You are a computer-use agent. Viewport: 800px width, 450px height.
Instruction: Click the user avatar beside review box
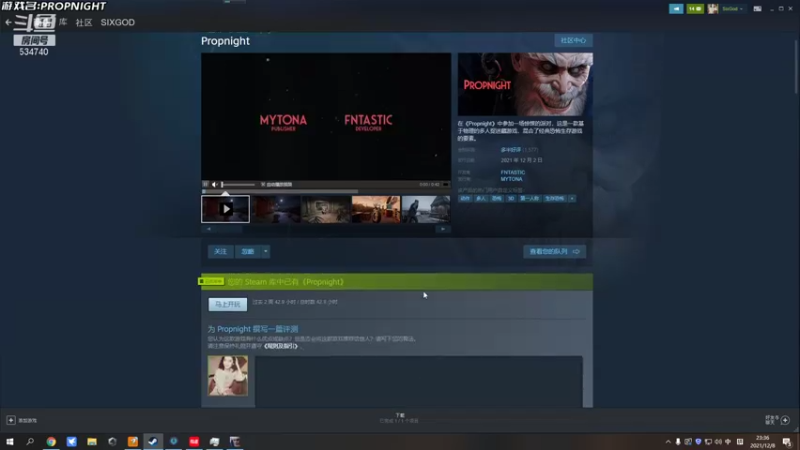(x=228, y=376)
